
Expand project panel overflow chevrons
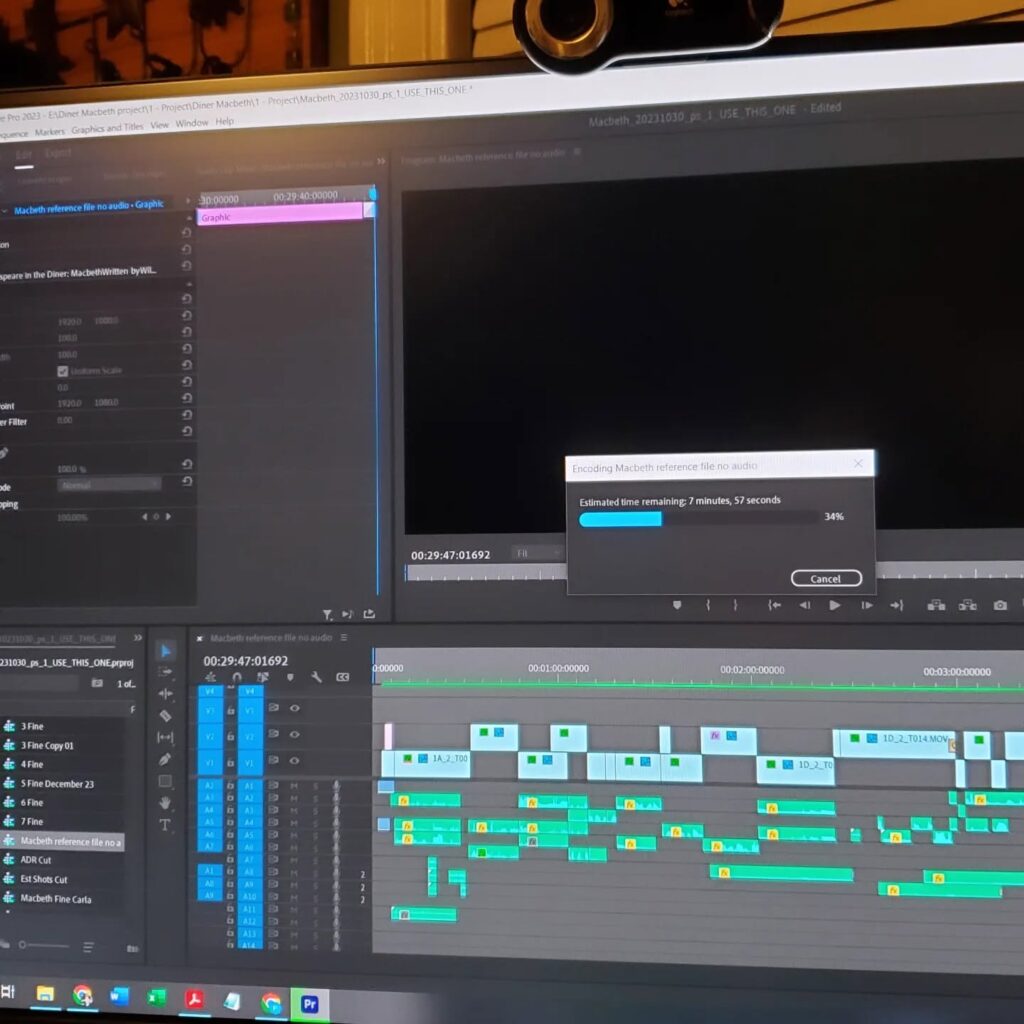[x=138, y=637]
